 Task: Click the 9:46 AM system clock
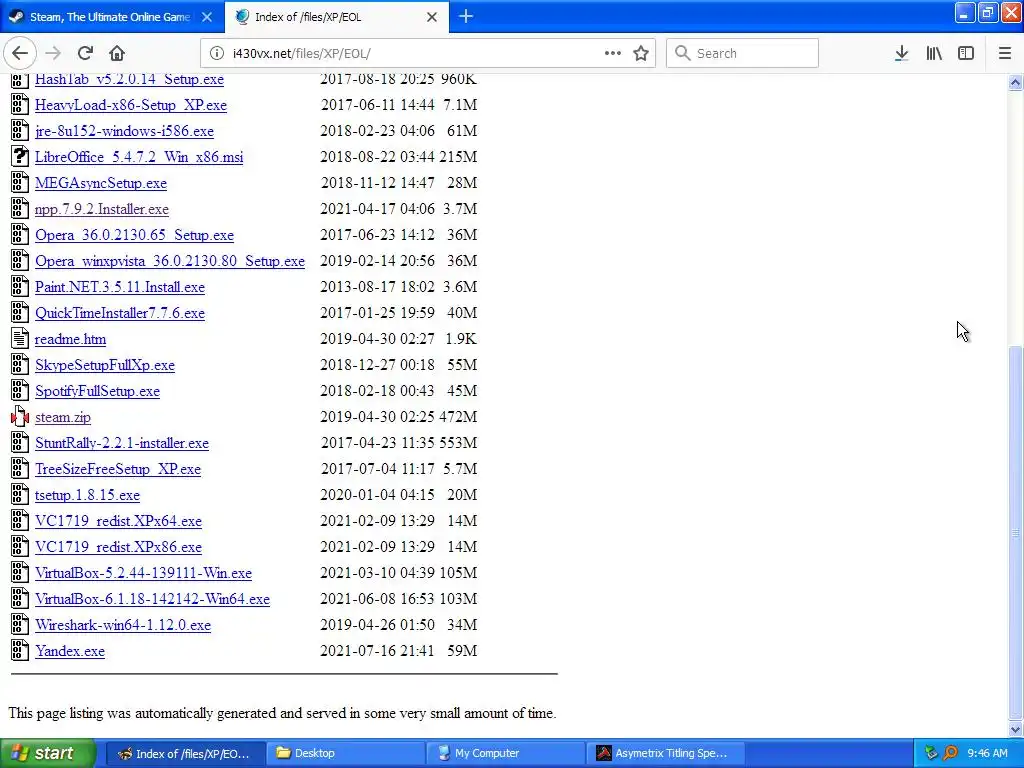[987, 753]
